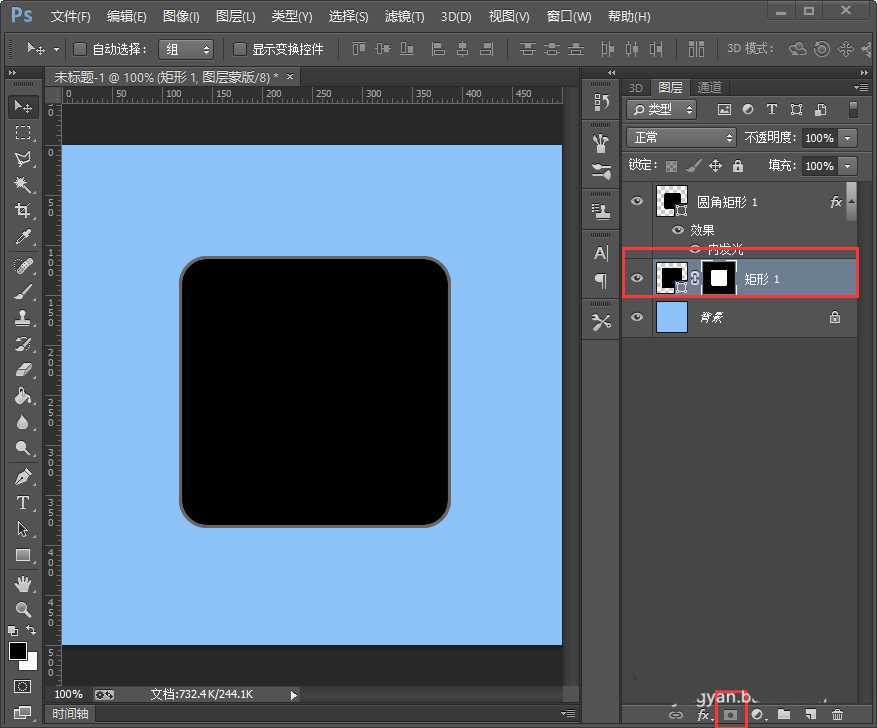The width and height of the screenshot is (877, 728).
Task: Open the 滤镜(T) menu
Action: (404, 17)
